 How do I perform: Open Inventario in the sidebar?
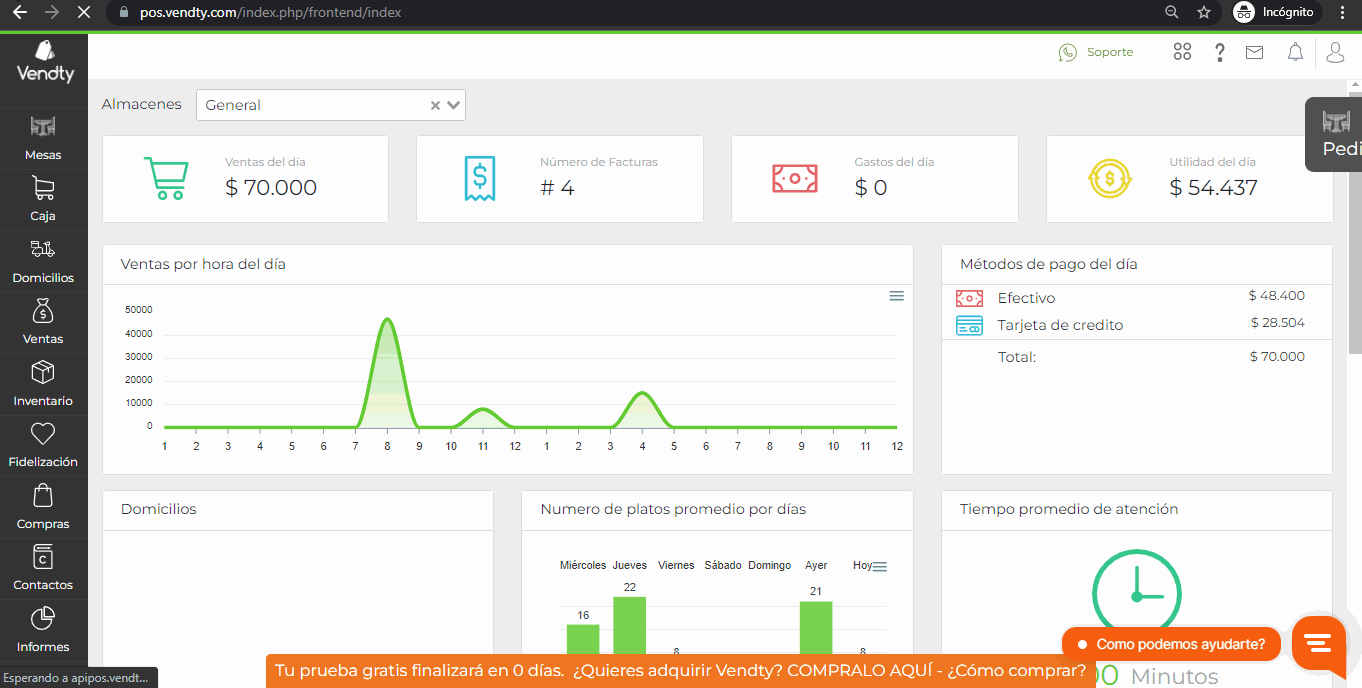[x=43, y=384]
